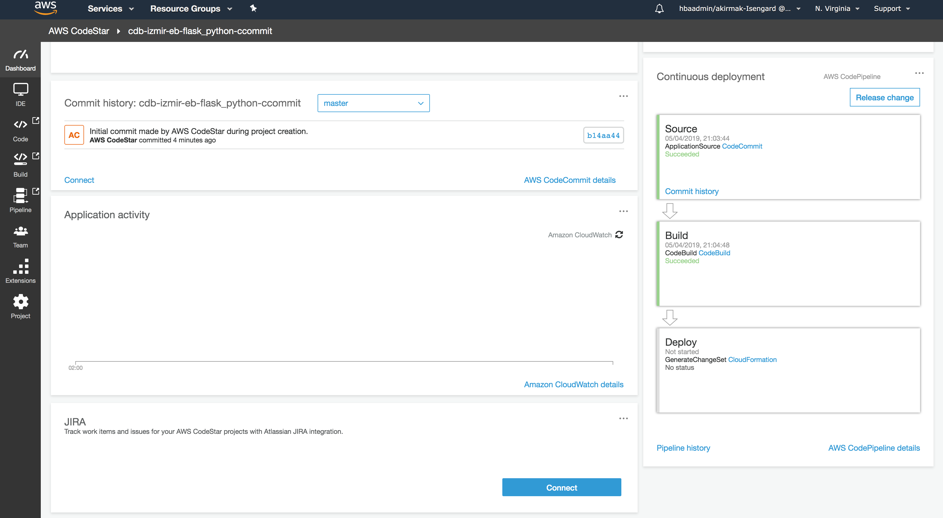The image size is (943, 518).
Task: Open the IDE sidebar icon
Action: [x=20, y=95]
